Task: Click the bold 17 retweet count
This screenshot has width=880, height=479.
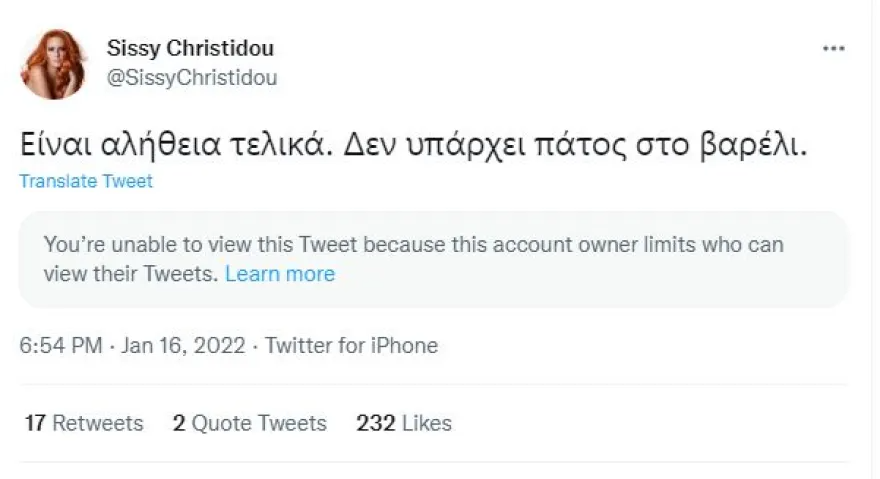Action: 35,424
